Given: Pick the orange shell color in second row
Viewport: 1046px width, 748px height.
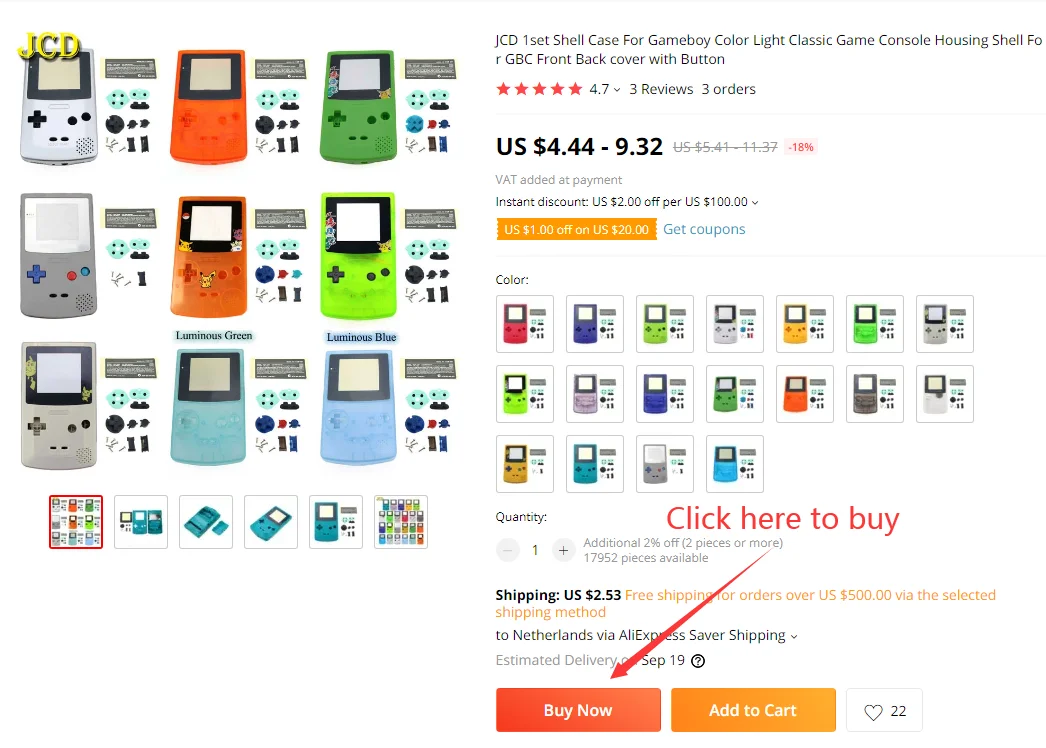Looking at the screenshot, I should (x=805, y=394).
